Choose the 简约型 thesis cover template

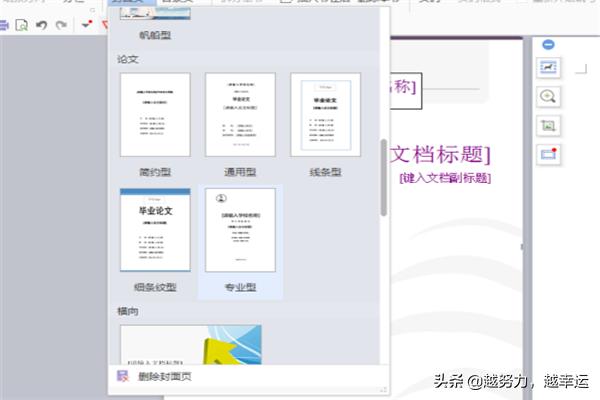pos(154,114)
